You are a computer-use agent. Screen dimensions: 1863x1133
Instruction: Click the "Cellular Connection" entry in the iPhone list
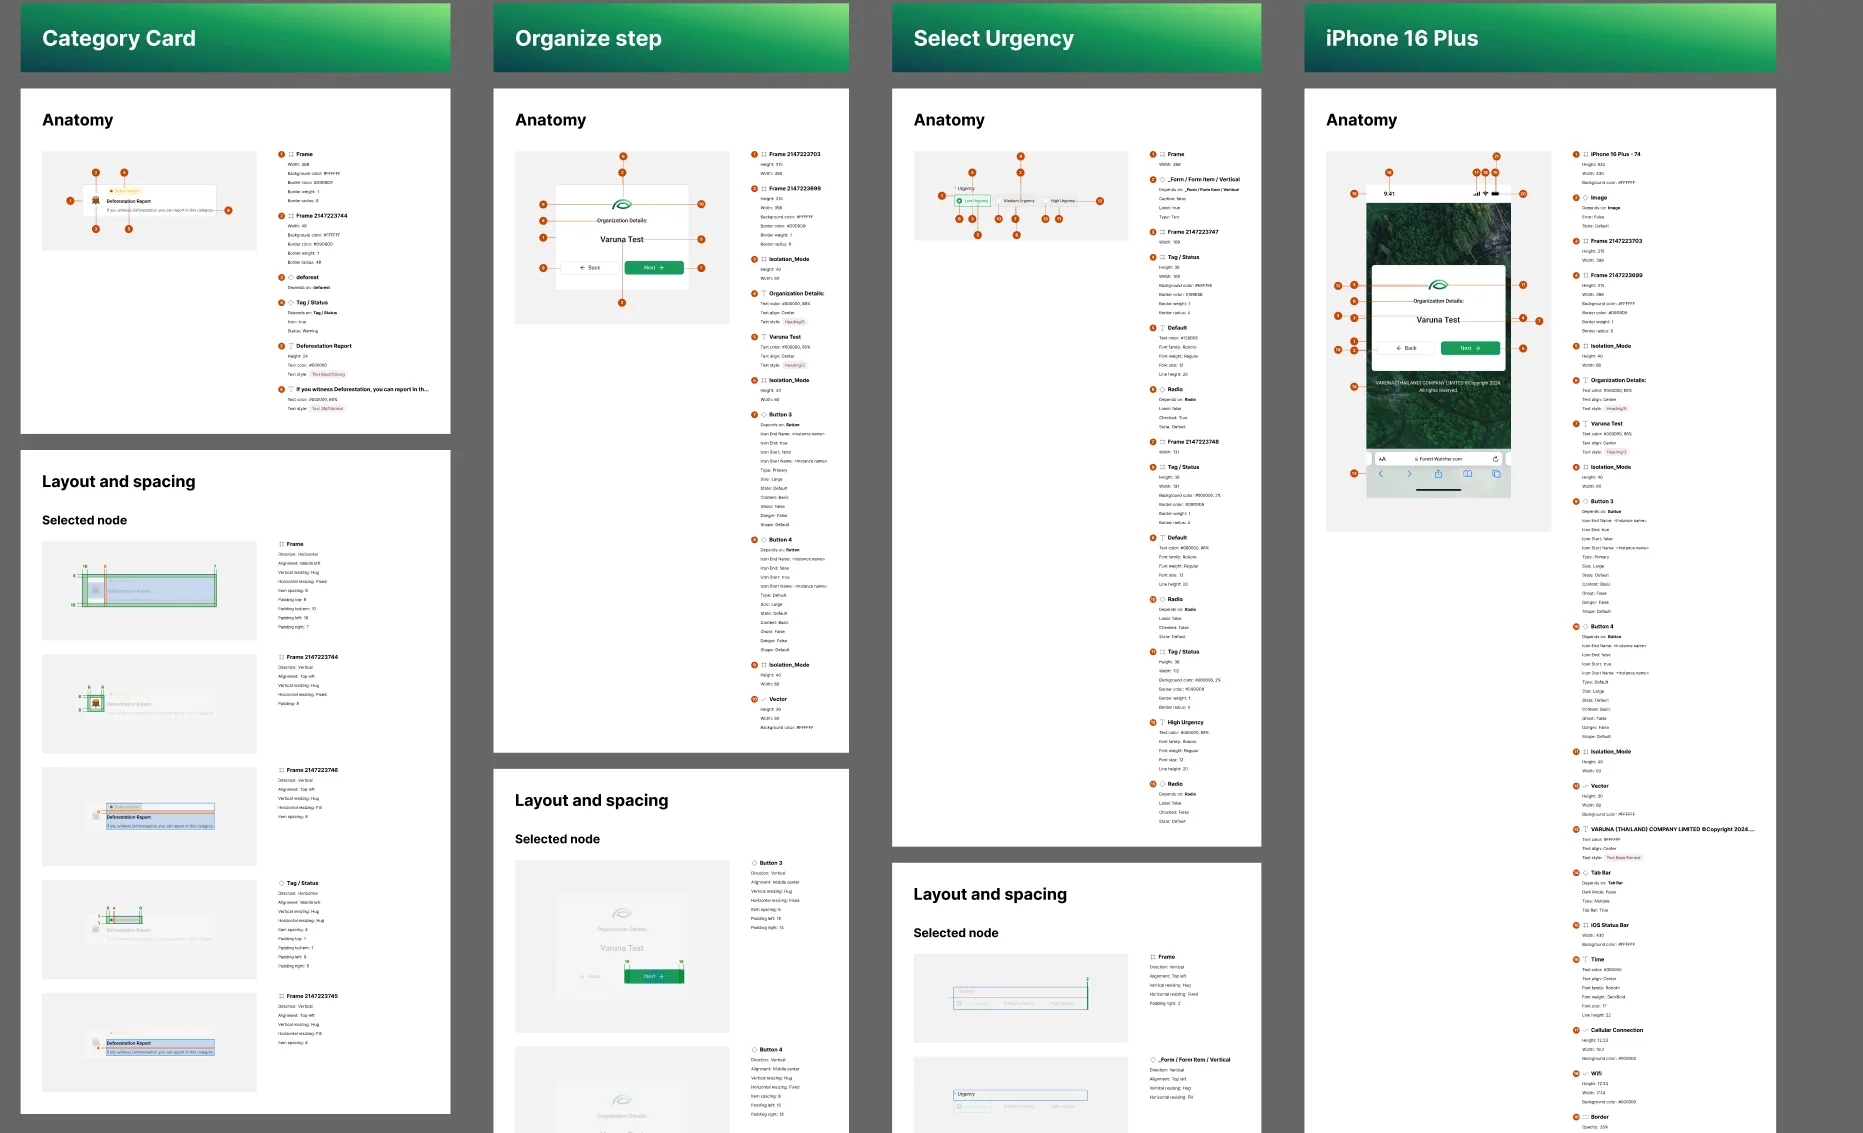point(1616,1030)
